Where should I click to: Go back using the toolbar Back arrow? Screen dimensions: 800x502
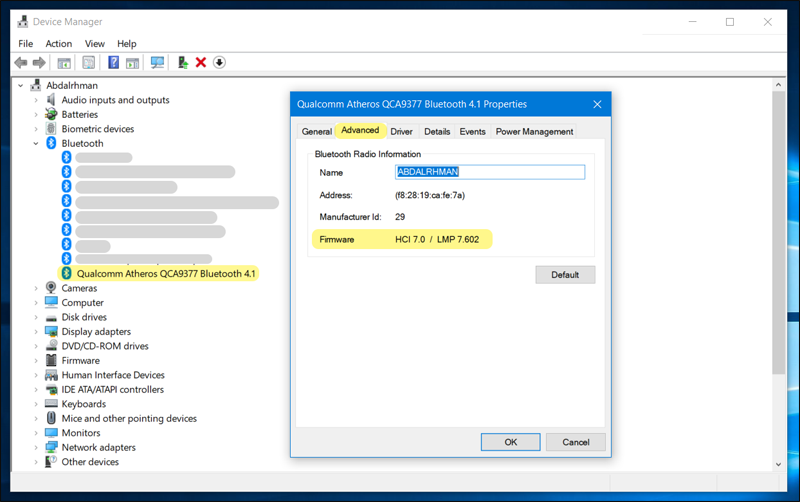coord(21,63)
